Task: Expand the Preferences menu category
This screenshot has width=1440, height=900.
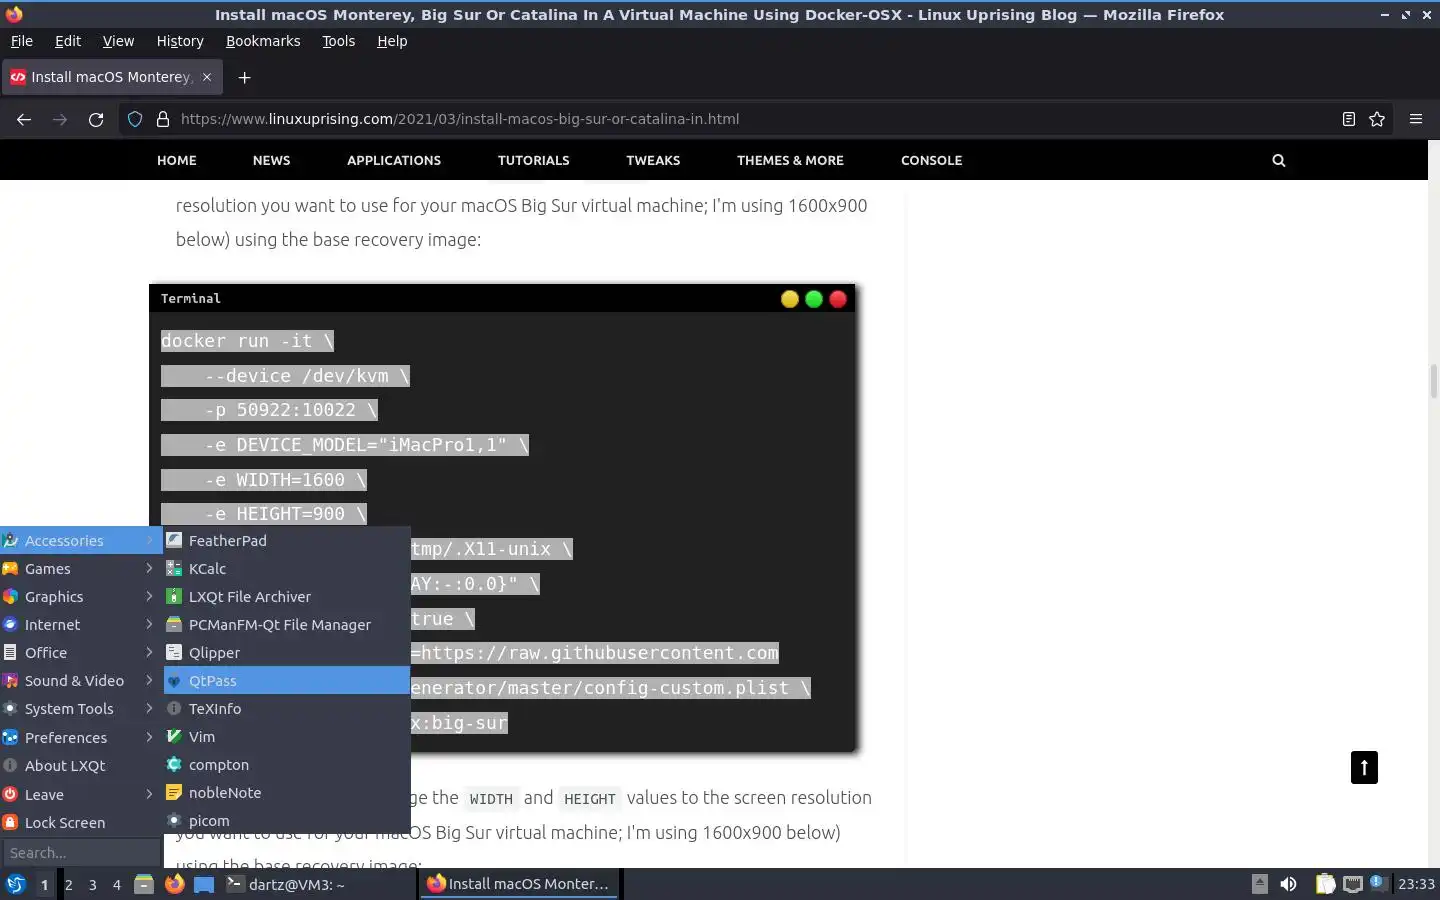Action: tap(80, 737)
